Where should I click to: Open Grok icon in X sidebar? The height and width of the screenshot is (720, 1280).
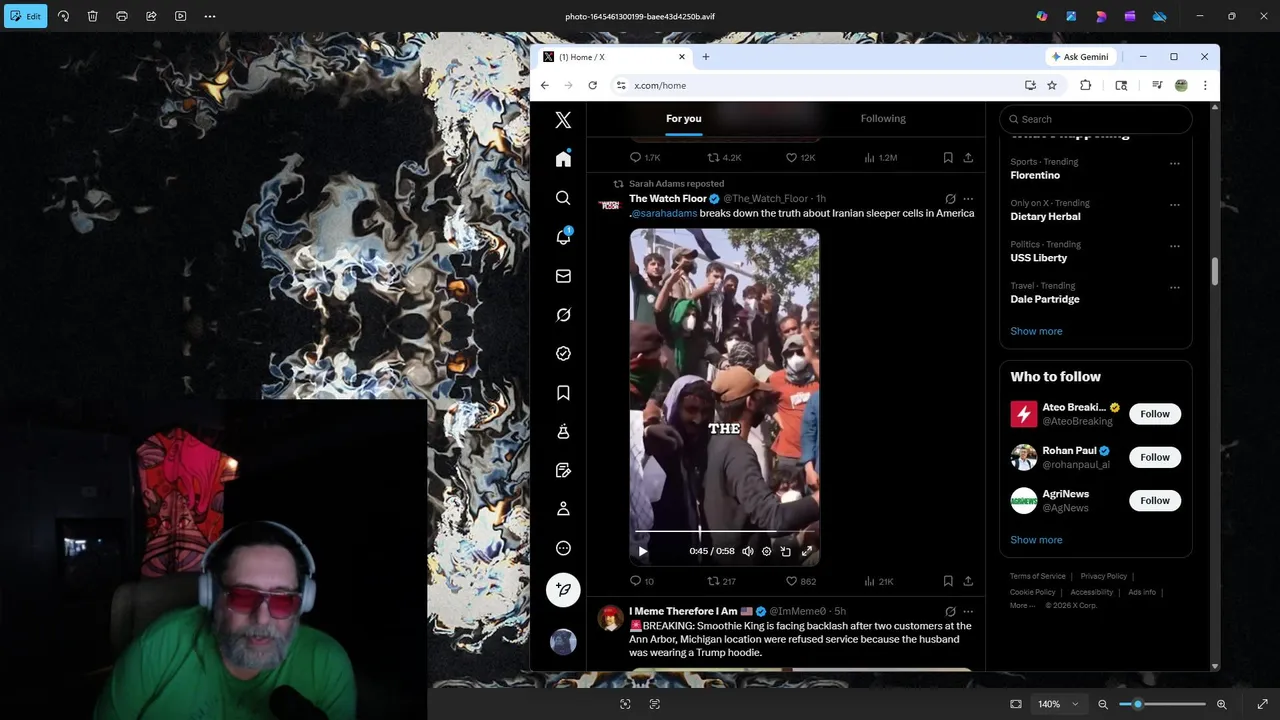click(563, 315)
